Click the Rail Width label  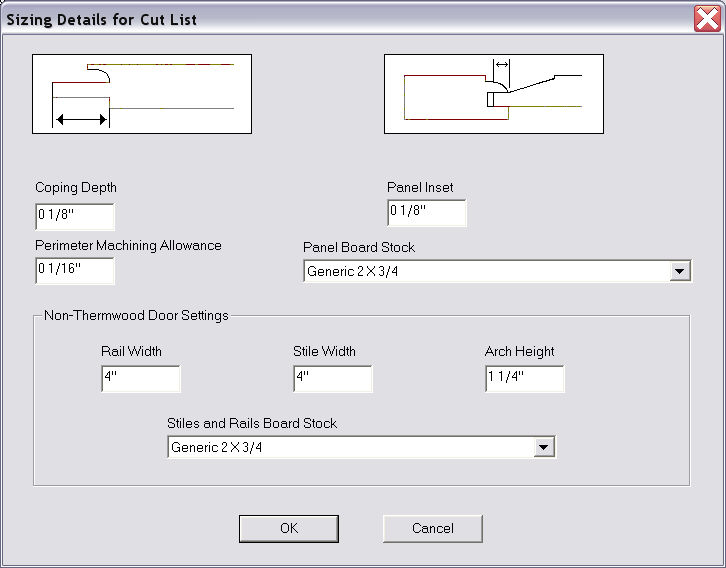click(x=131, y=351)
